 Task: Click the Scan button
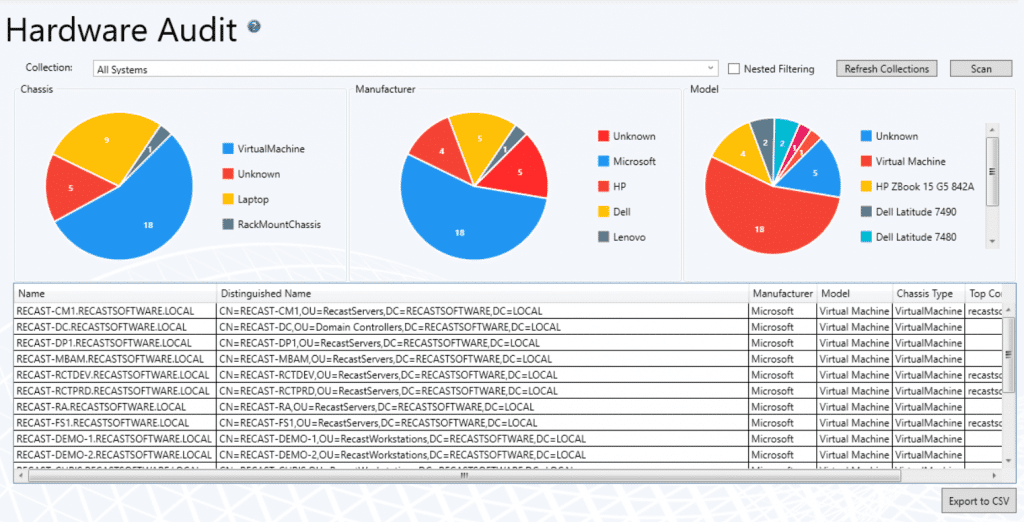(x=981, y=69)
